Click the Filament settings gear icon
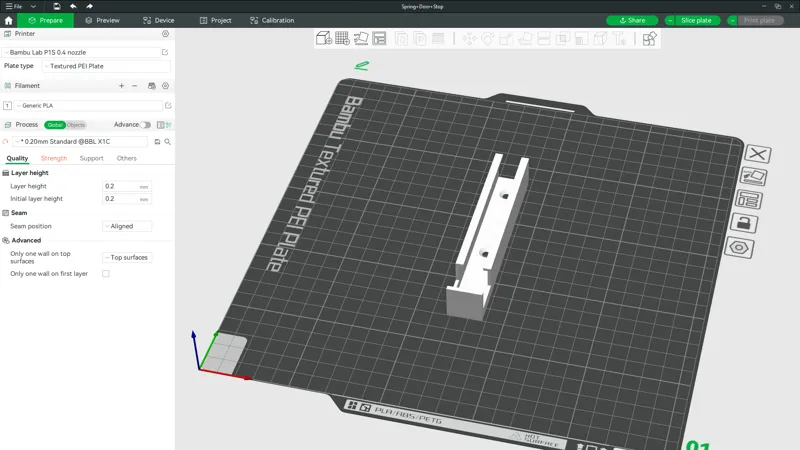 165,86
